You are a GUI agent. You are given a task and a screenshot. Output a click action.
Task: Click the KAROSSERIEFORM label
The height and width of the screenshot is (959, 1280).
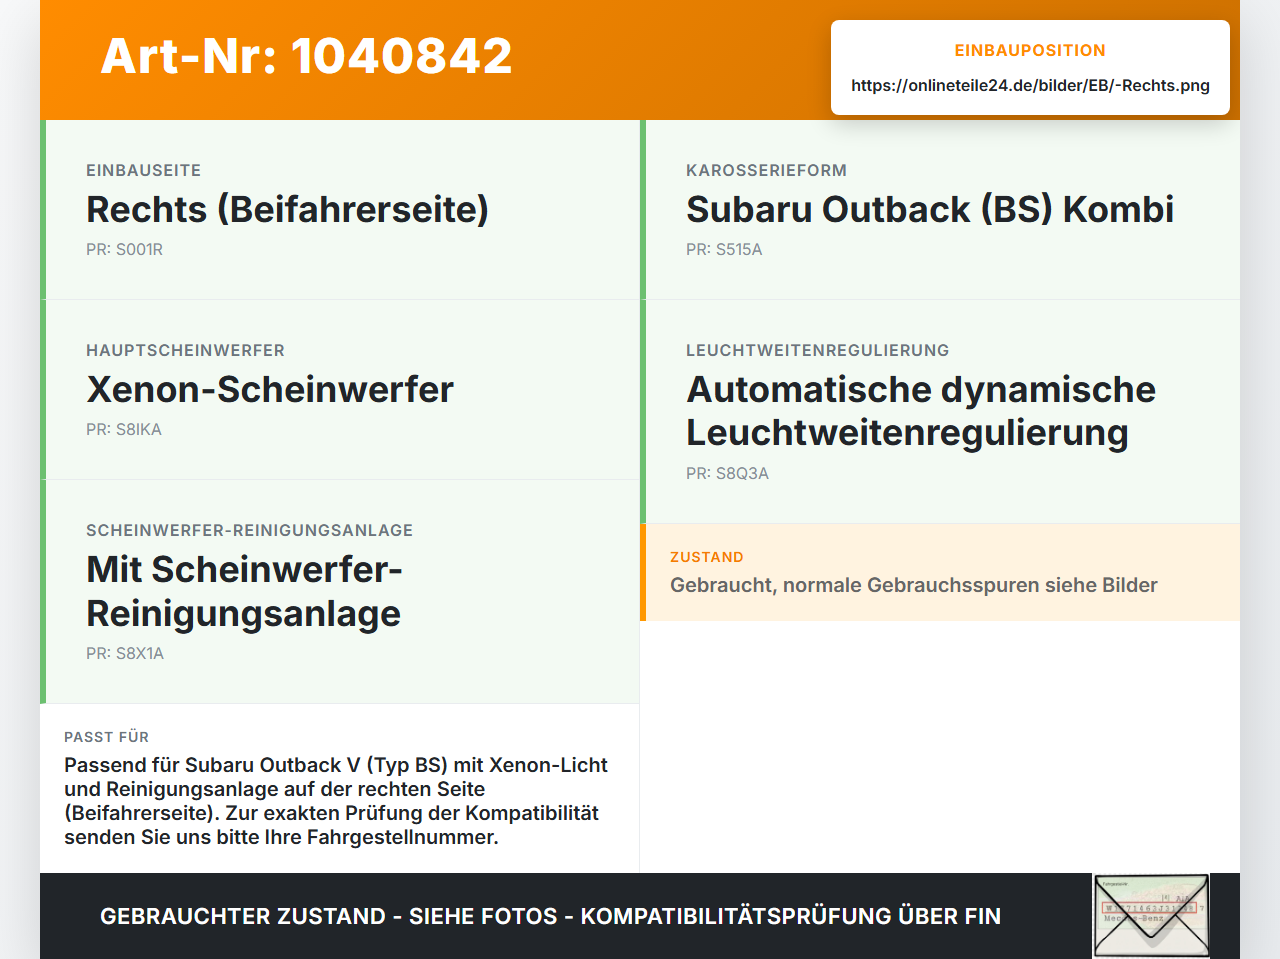tap(766, 170)
